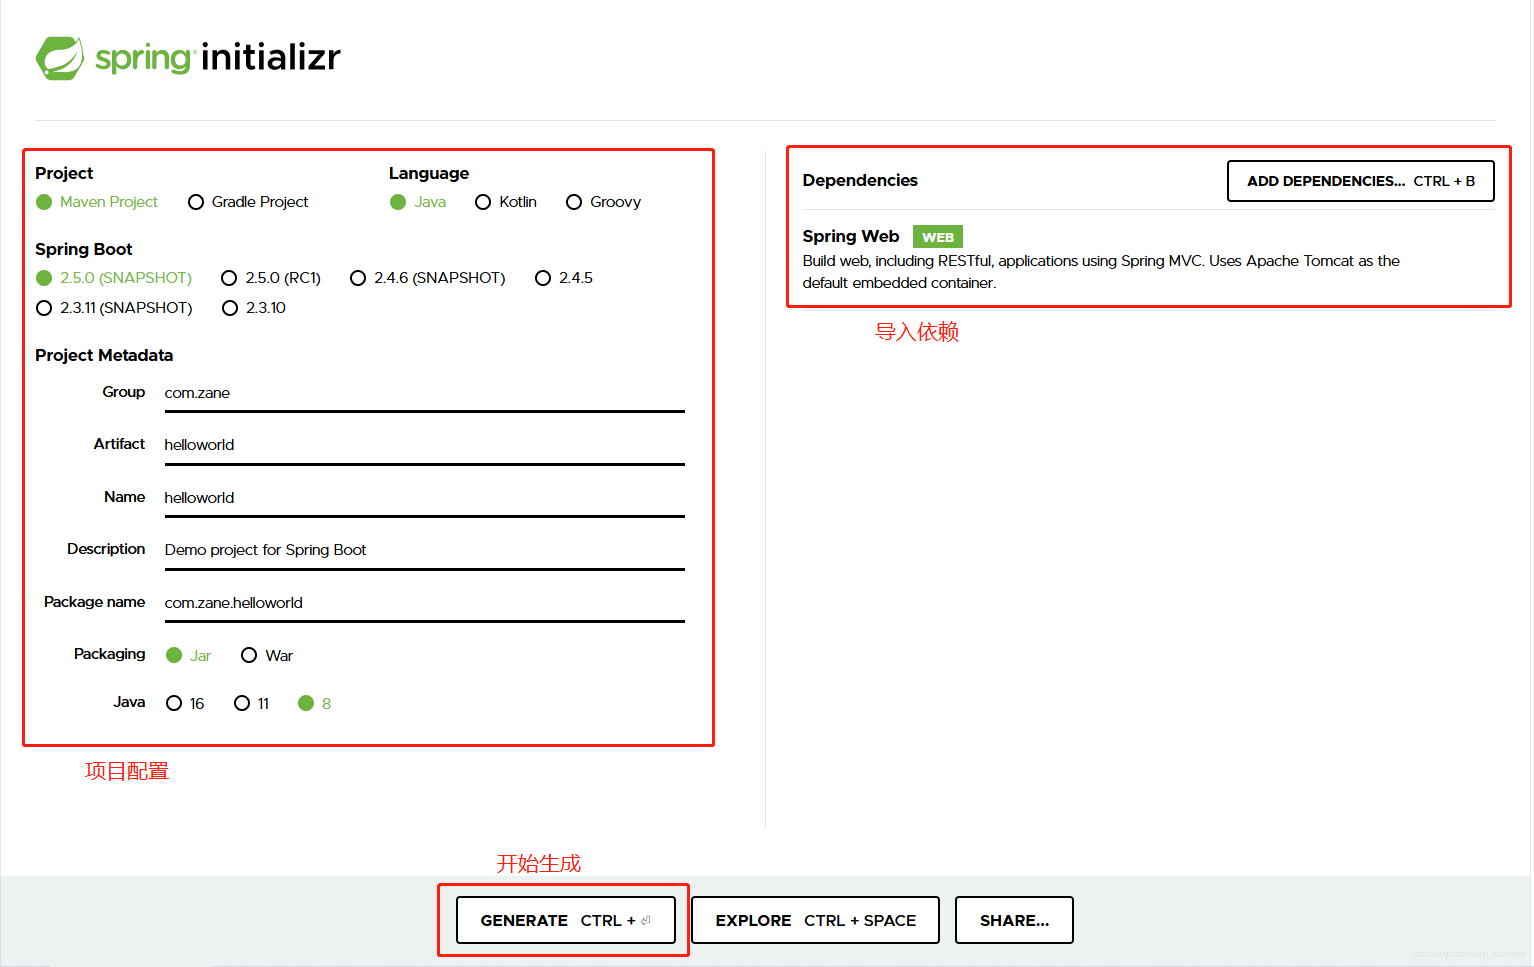Screen dimensions: 1534x967
Task: Click the Spring Boot section heading
Action: click(x=84, y=249)
